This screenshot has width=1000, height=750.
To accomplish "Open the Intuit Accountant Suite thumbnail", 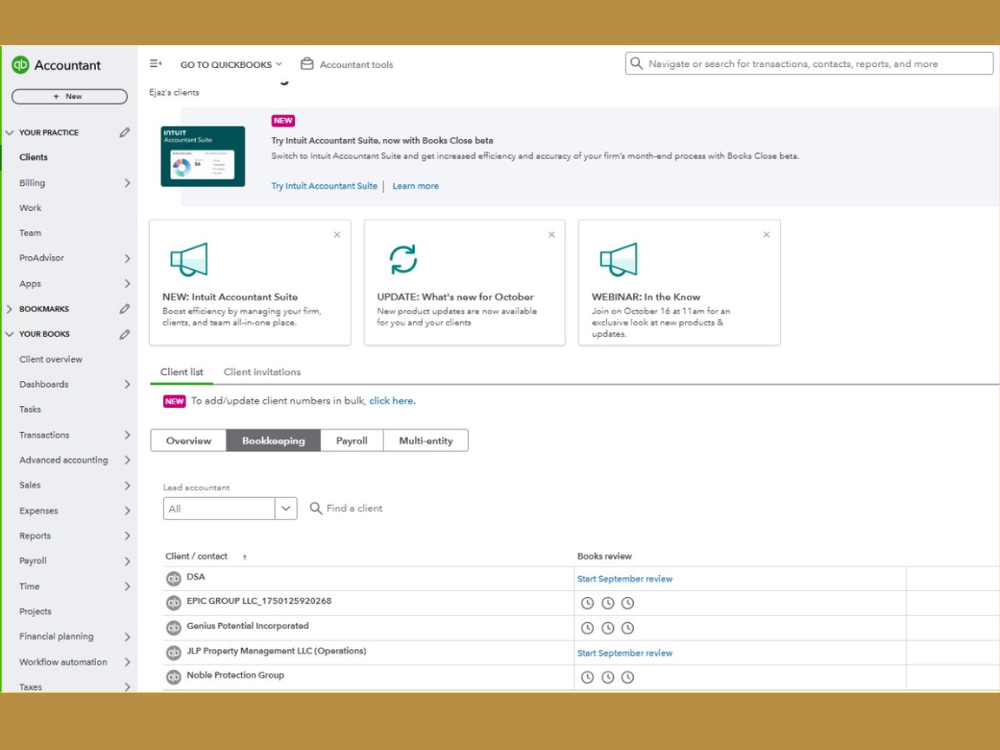I will (203, 156).
